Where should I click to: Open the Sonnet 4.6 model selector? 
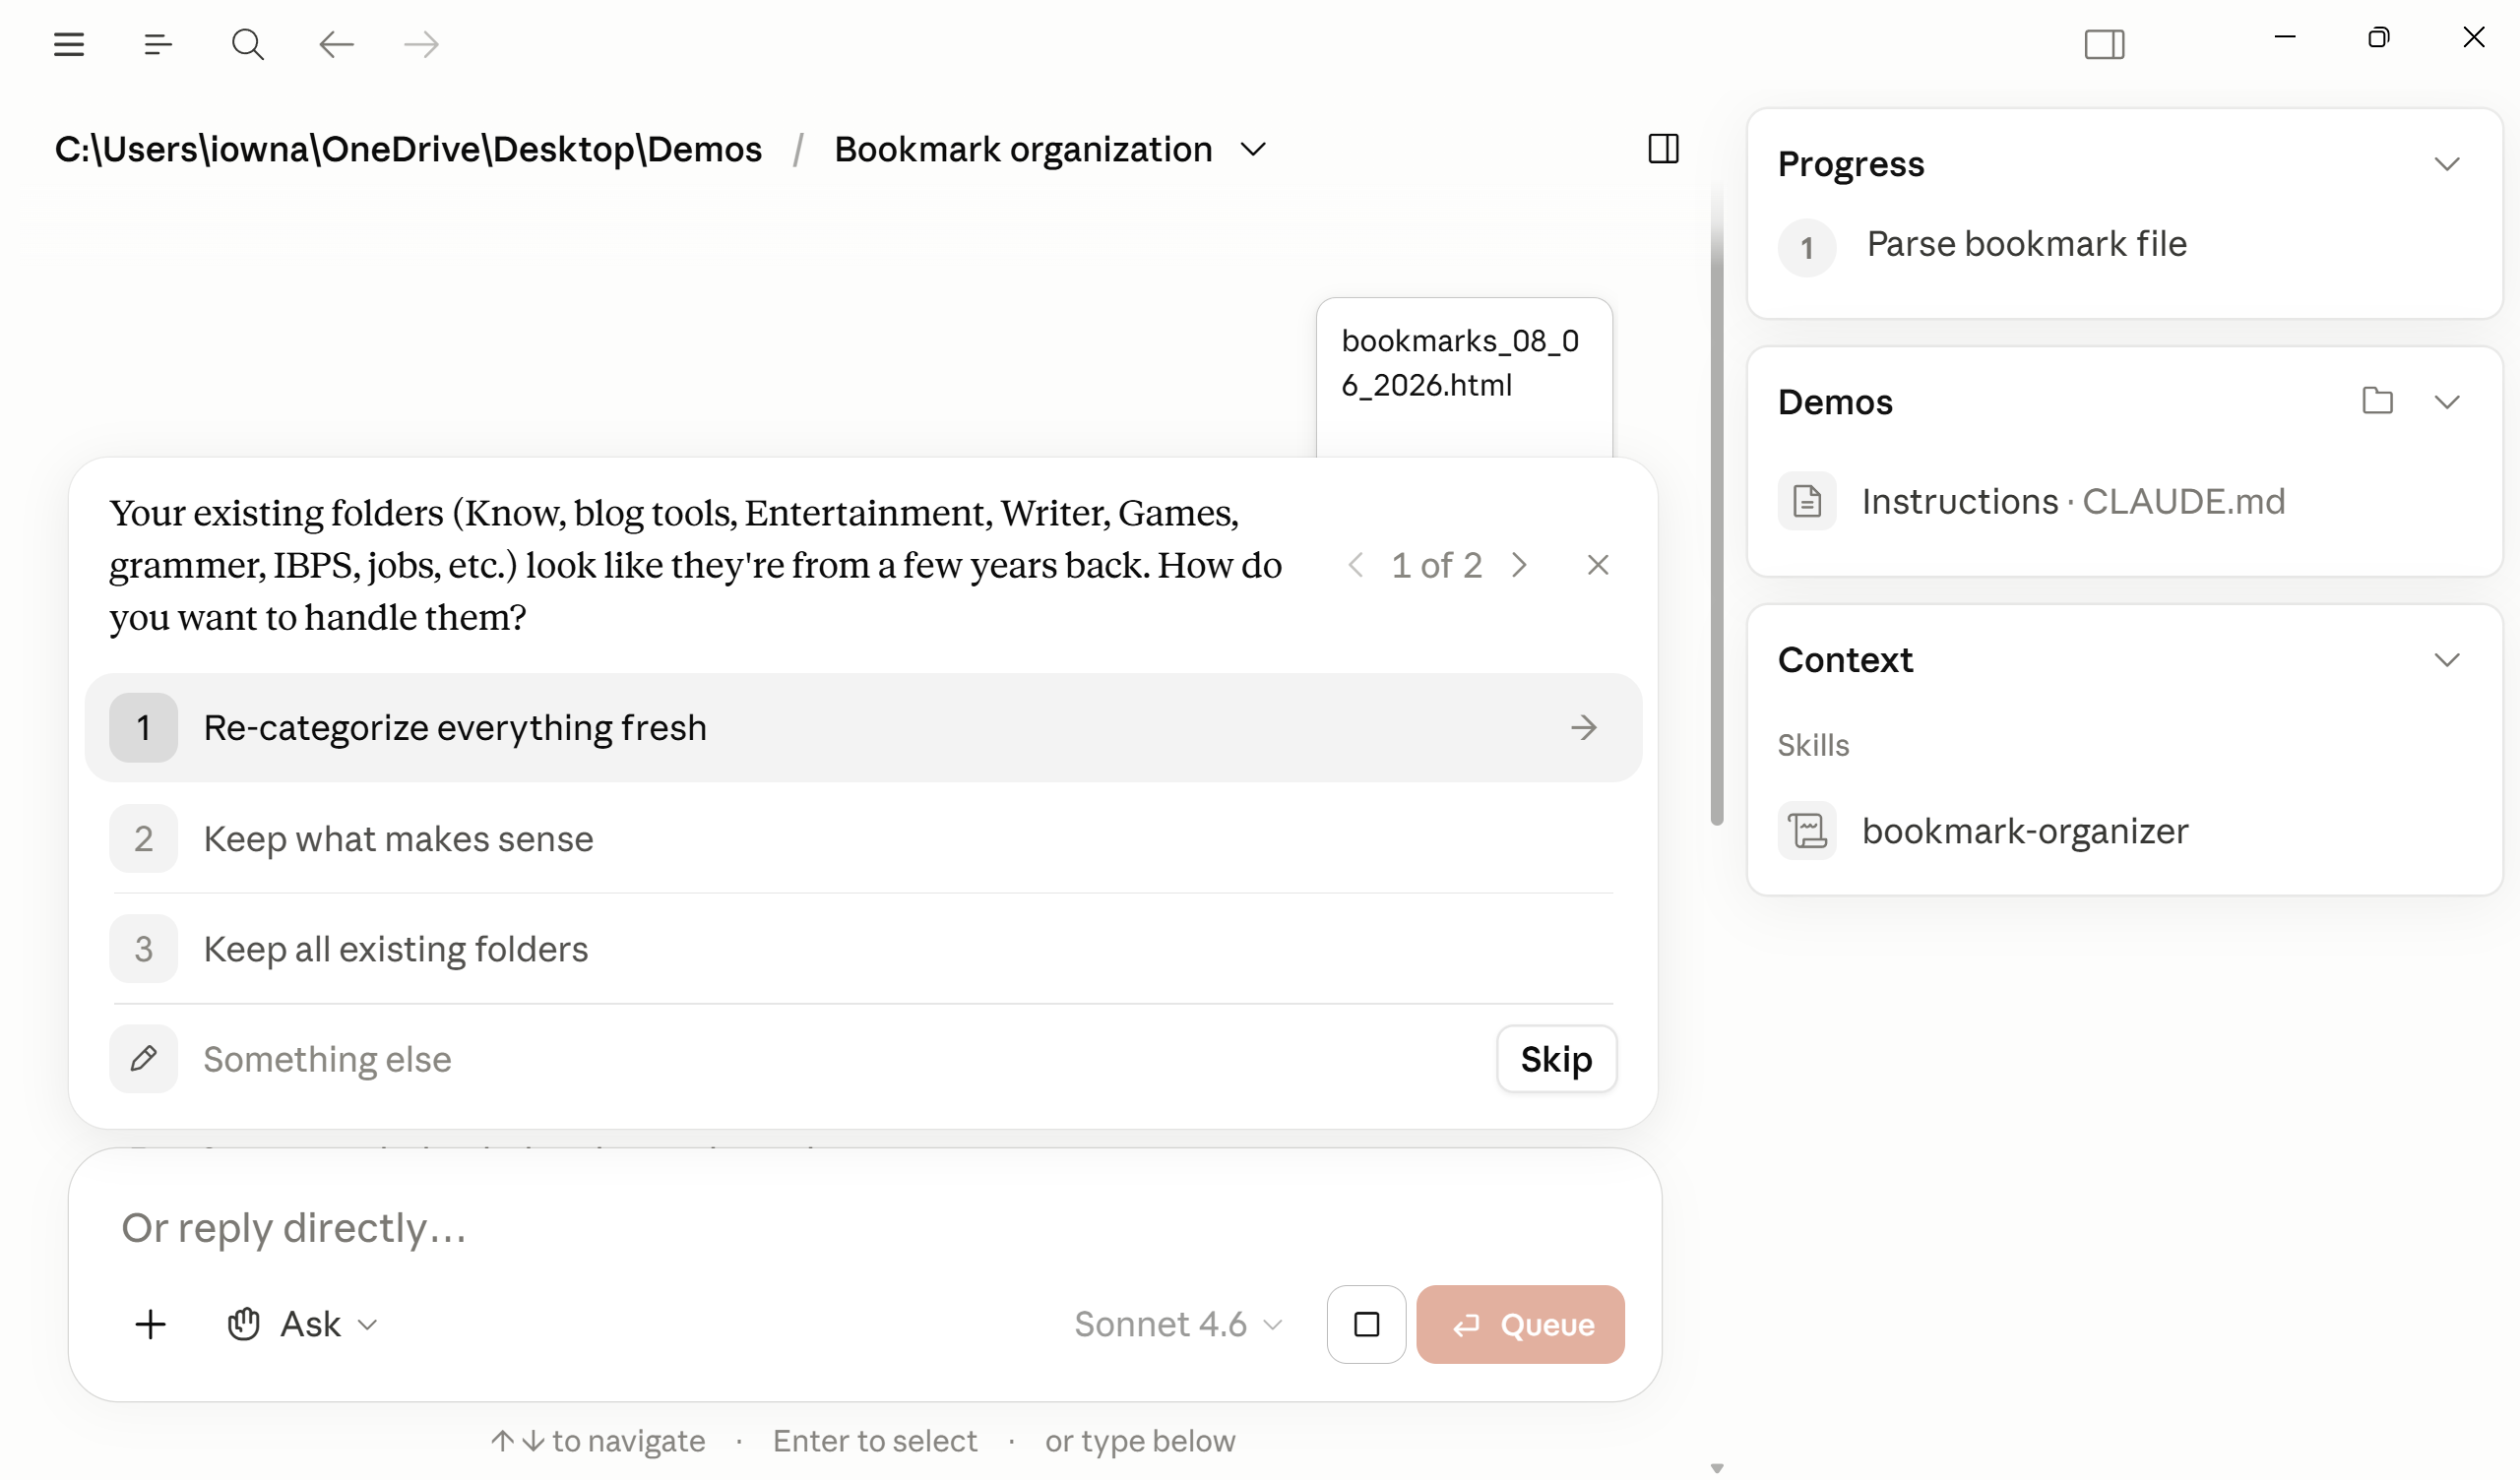(x=1178, y=1325)
